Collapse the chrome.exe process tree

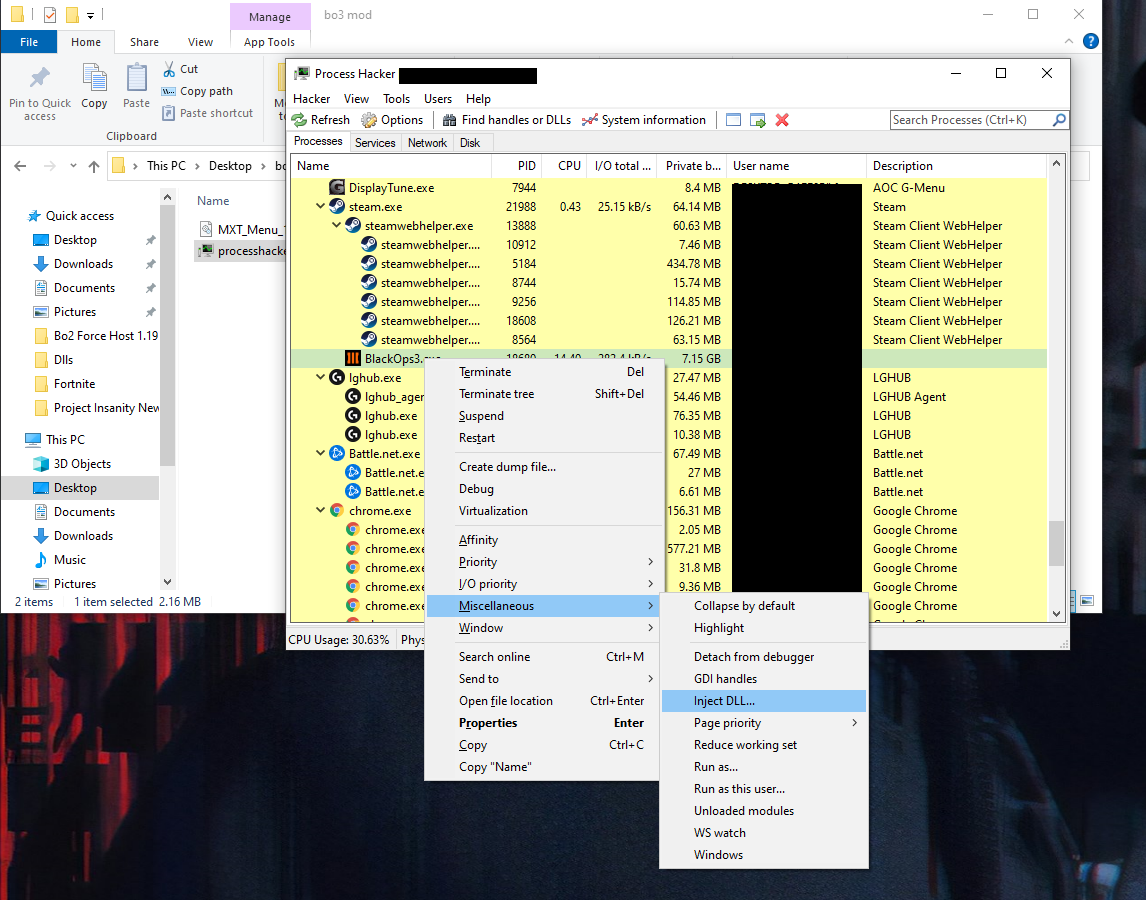(x=320, y=511)
